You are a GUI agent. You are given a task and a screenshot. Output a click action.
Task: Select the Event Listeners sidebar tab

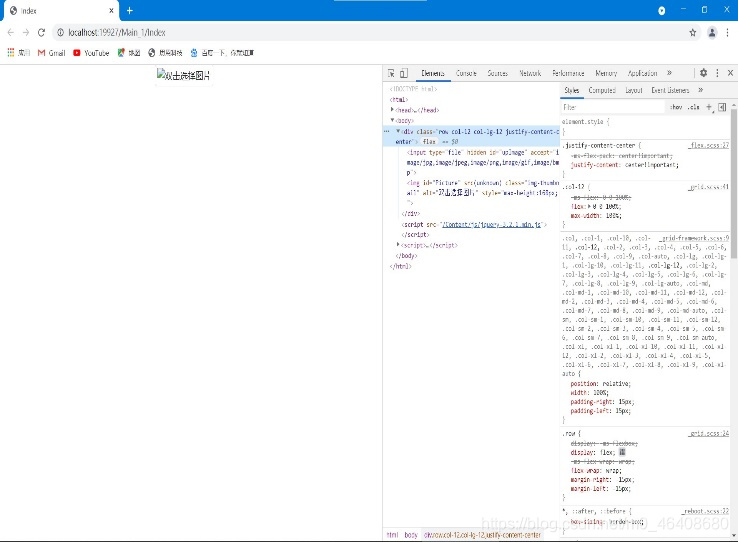pyautogui.click(x=670, y=90)
